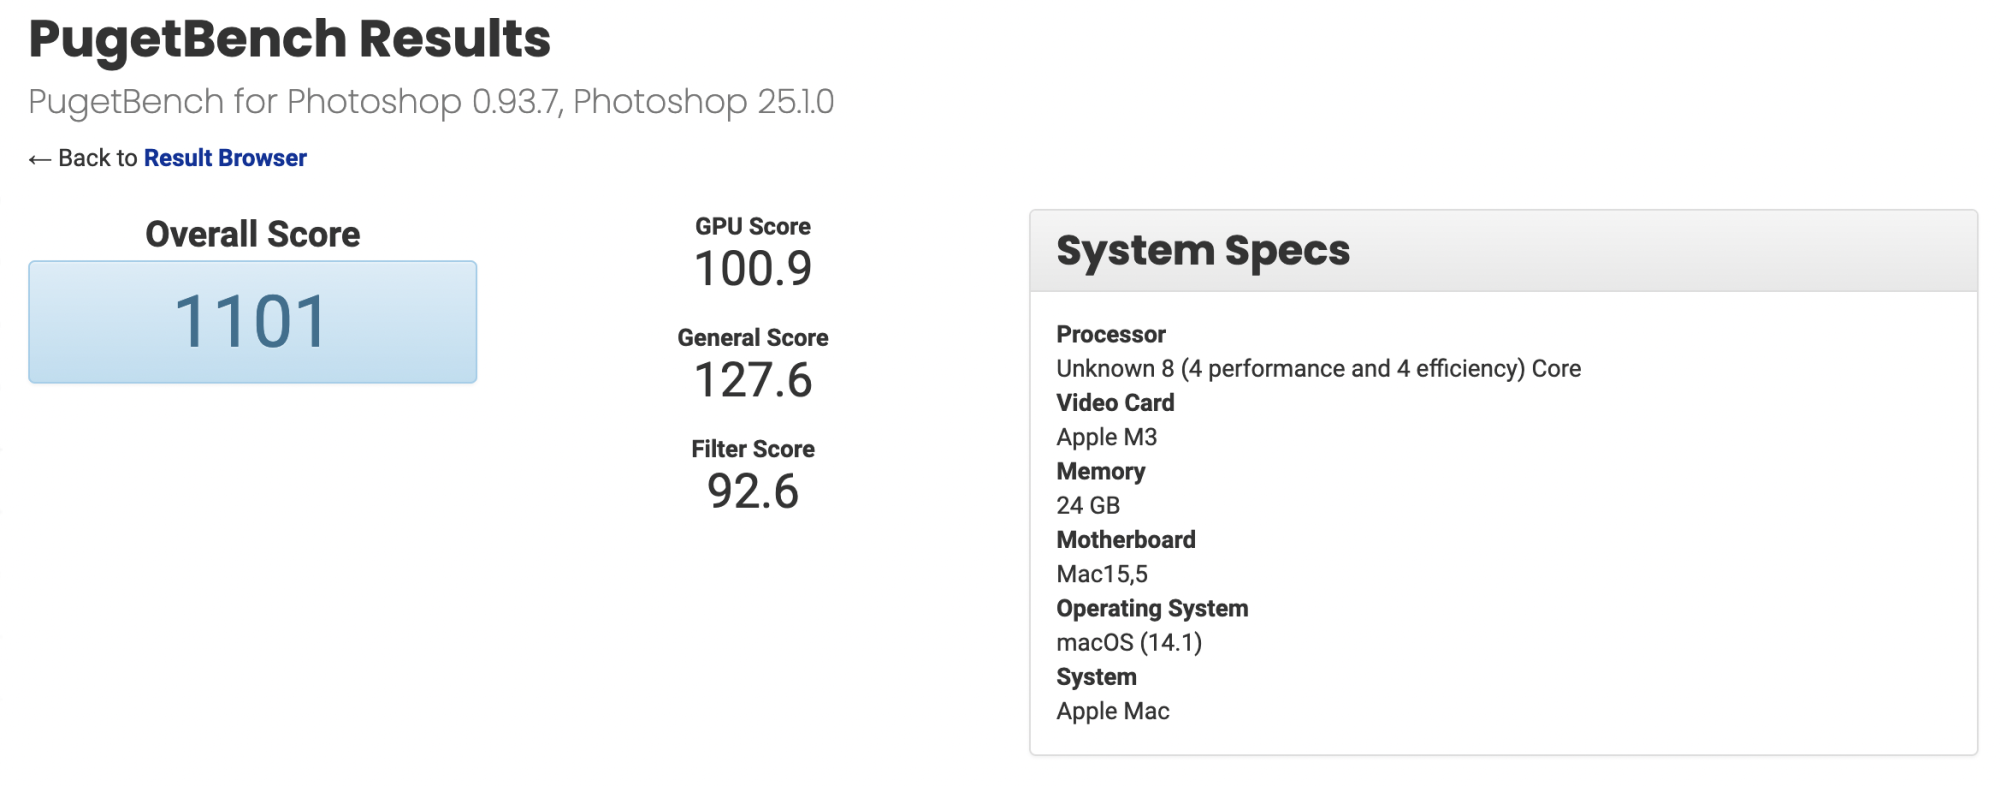Click the macOS (14.1) operating system value

pos(1129,642)
